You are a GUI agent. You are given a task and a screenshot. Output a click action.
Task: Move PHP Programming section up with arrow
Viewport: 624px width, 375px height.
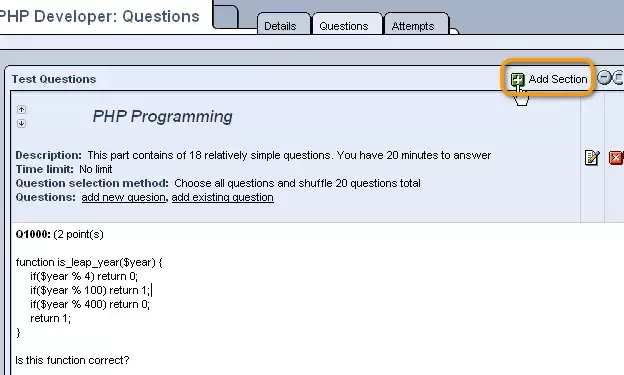pyautogui.click(x=21, y=109)
